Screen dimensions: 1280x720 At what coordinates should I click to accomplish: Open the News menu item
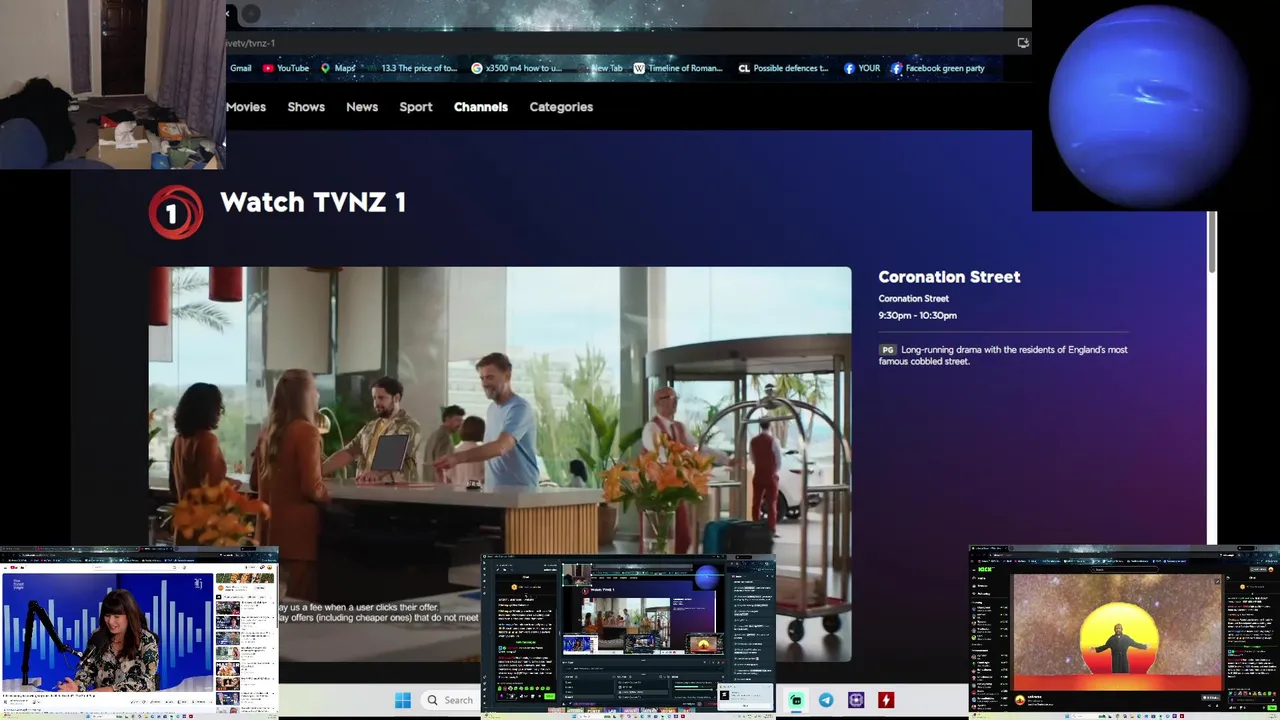coord(362,107)
